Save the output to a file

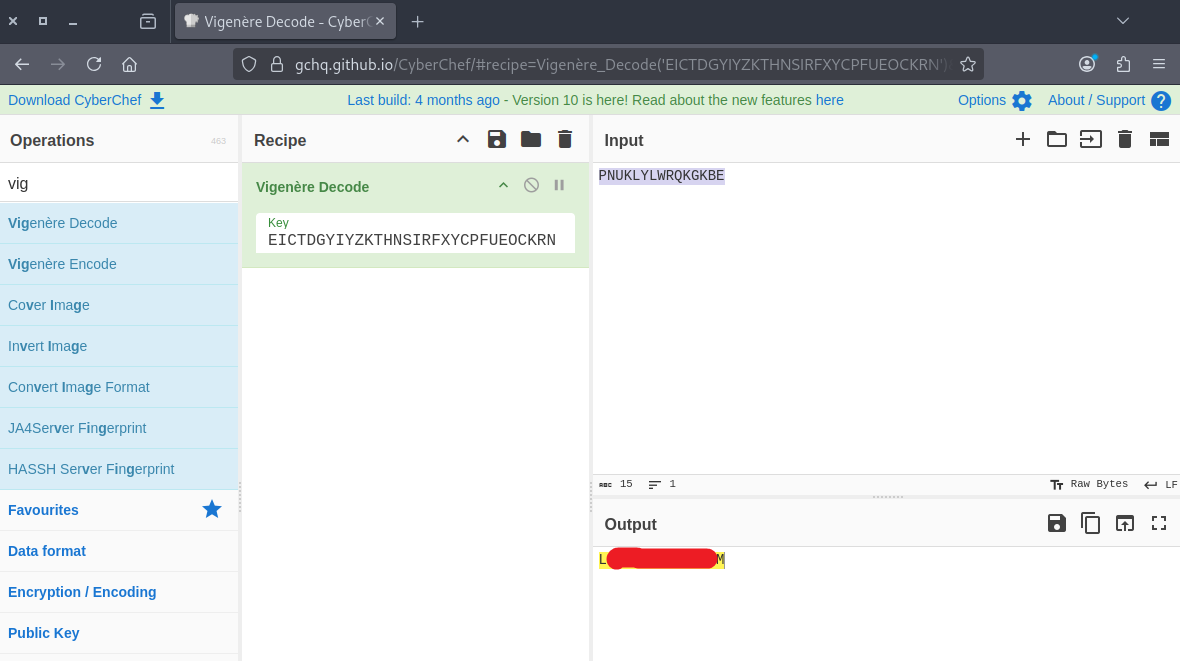1056,523
